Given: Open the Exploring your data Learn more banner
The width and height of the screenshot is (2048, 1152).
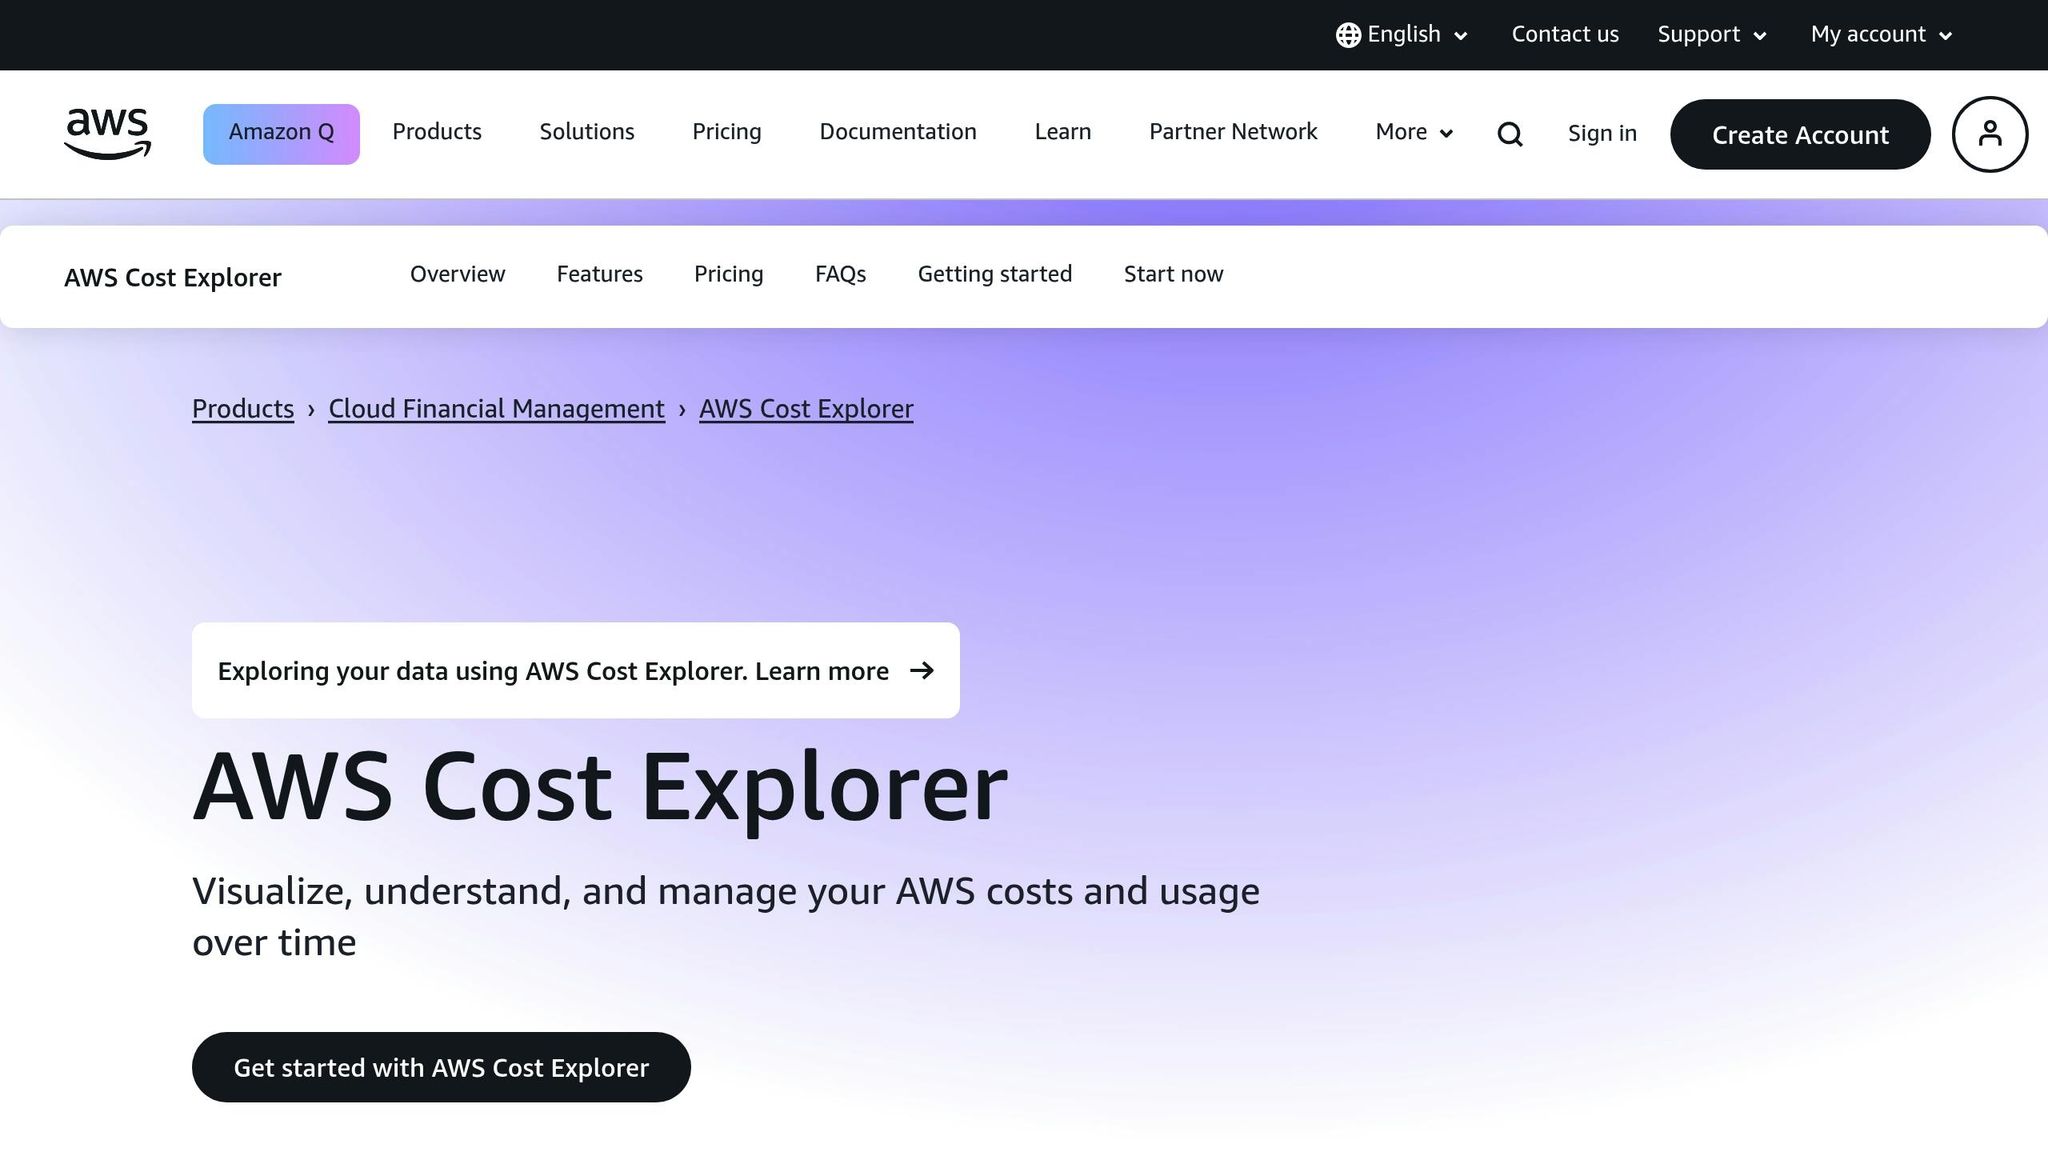Looking at the screenshot, I should 576,670.
